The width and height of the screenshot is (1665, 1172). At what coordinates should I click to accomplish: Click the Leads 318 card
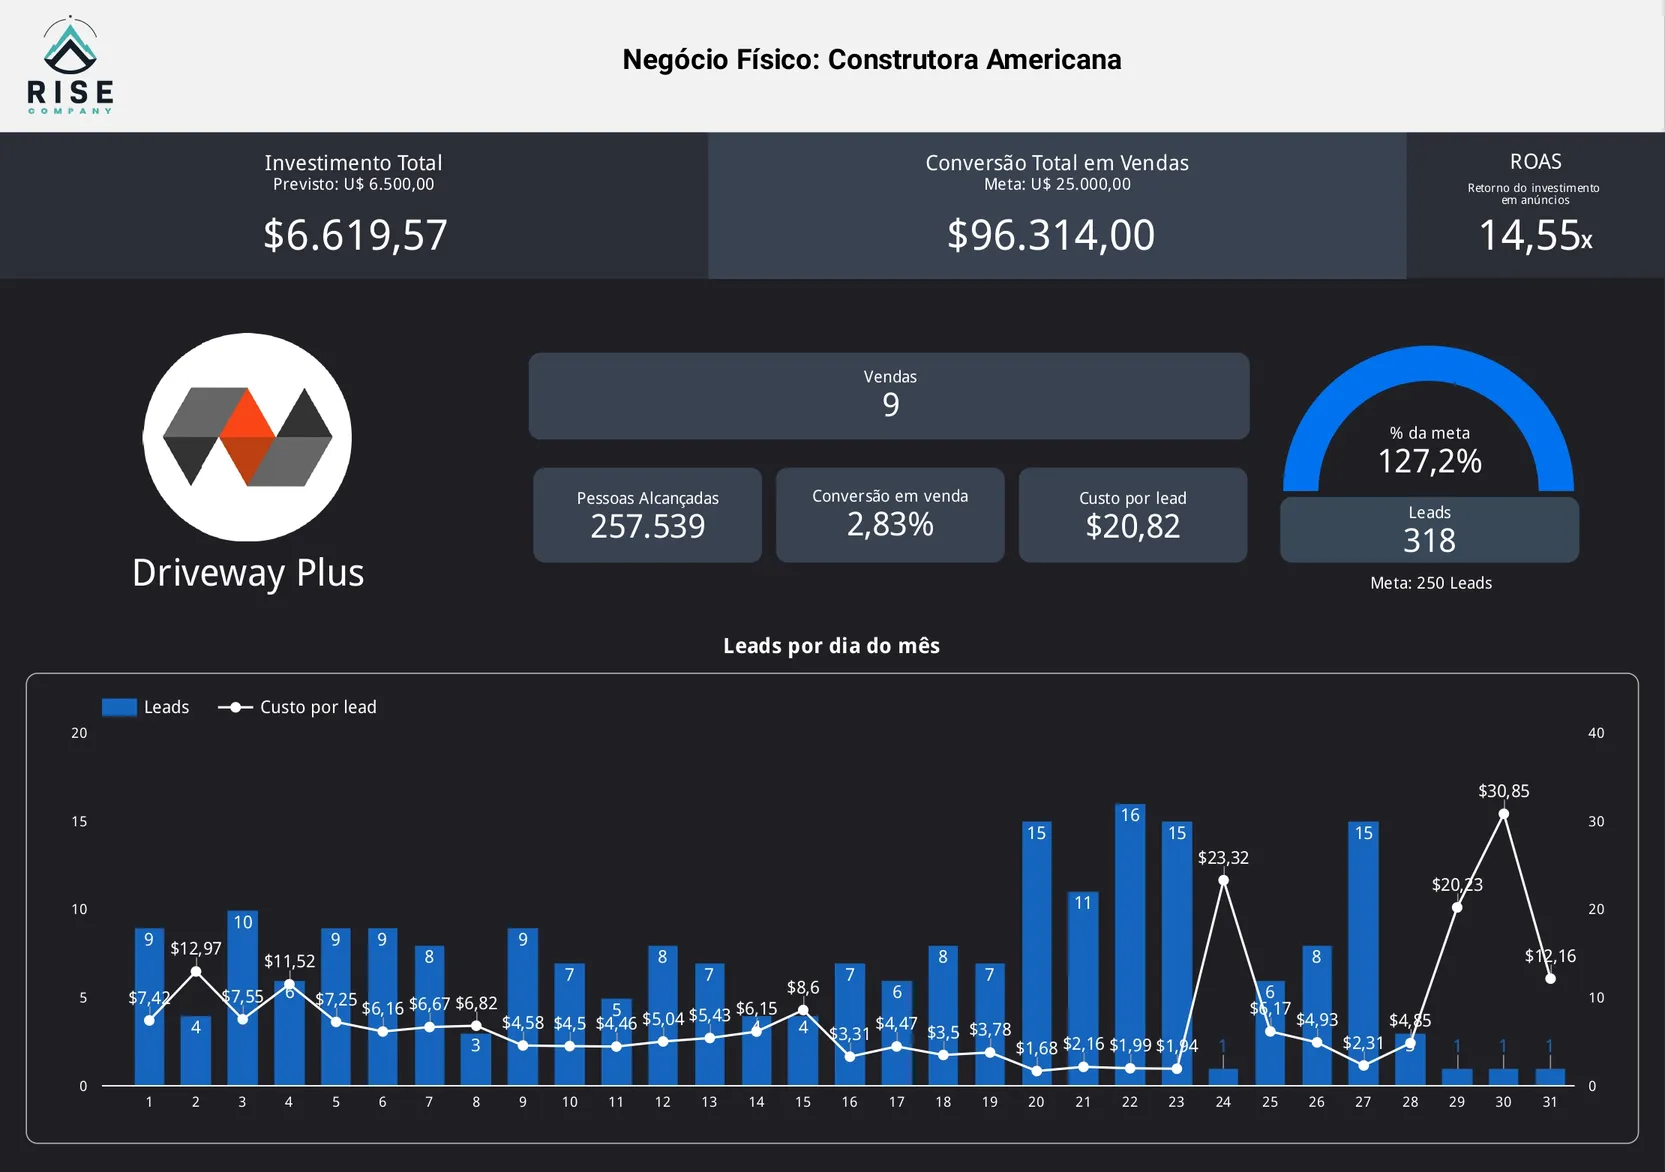[x=1429, y=530]
